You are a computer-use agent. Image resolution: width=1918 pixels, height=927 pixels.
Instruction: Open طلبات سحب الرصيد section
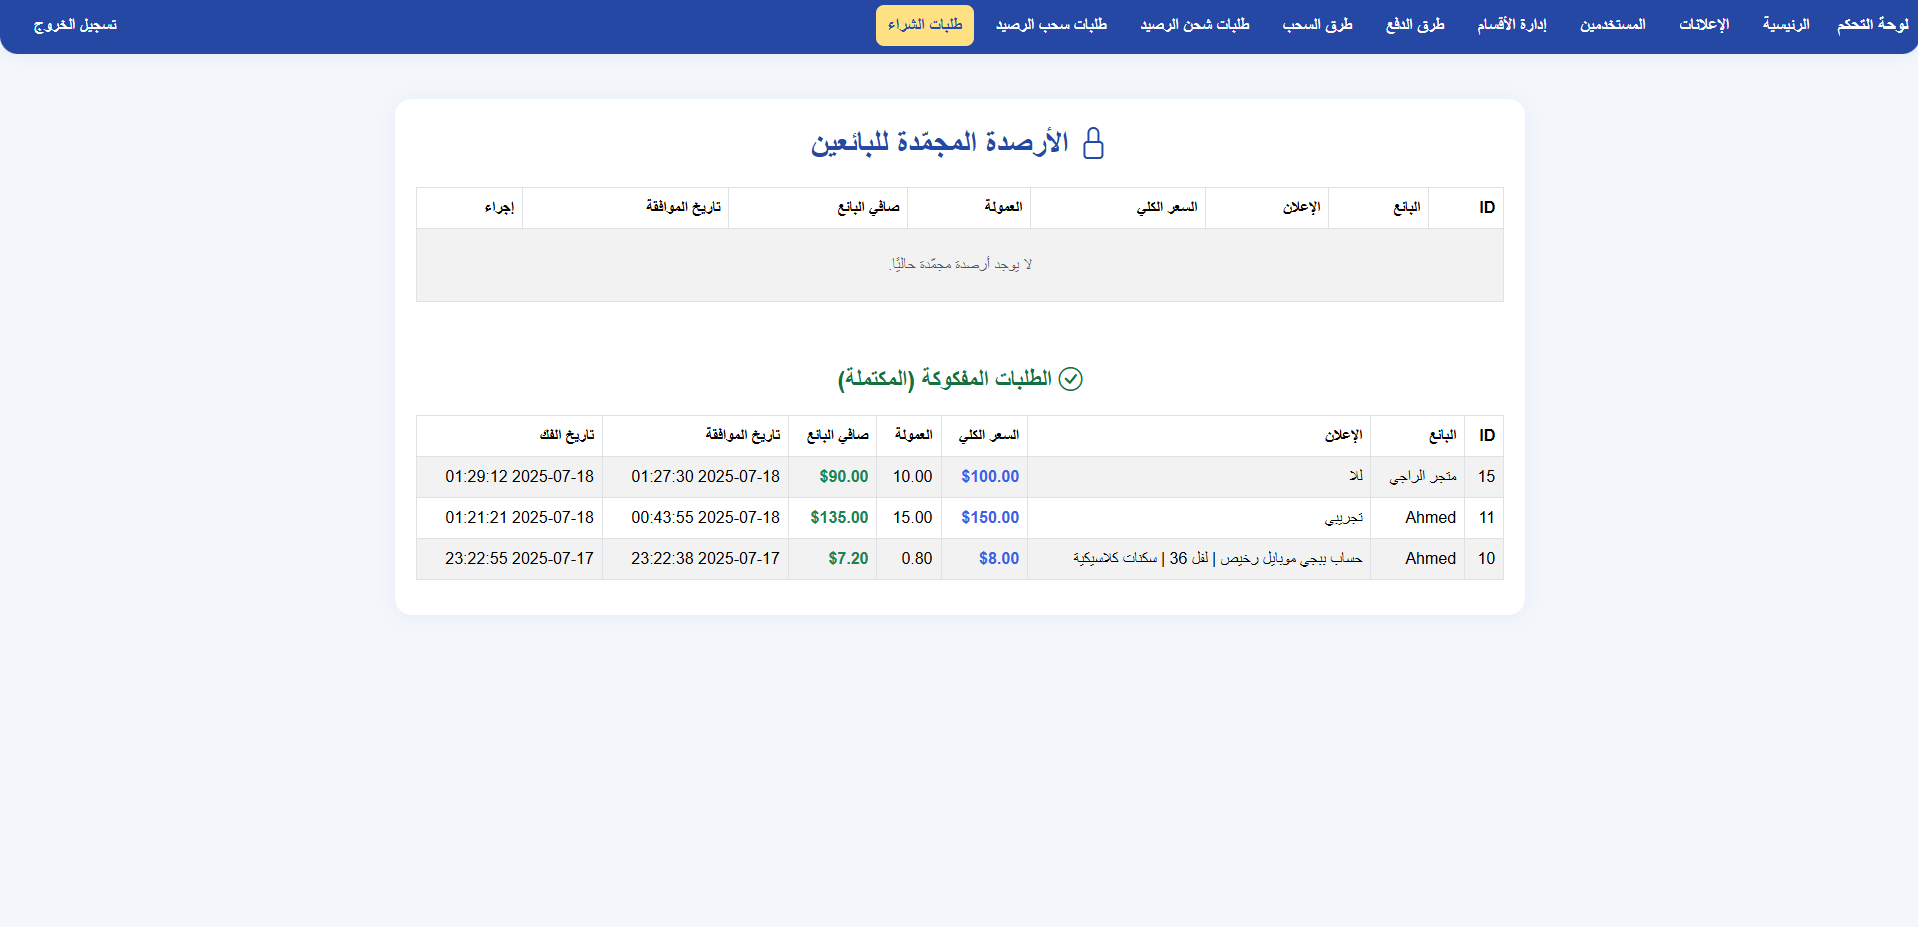coord(1050,25)
